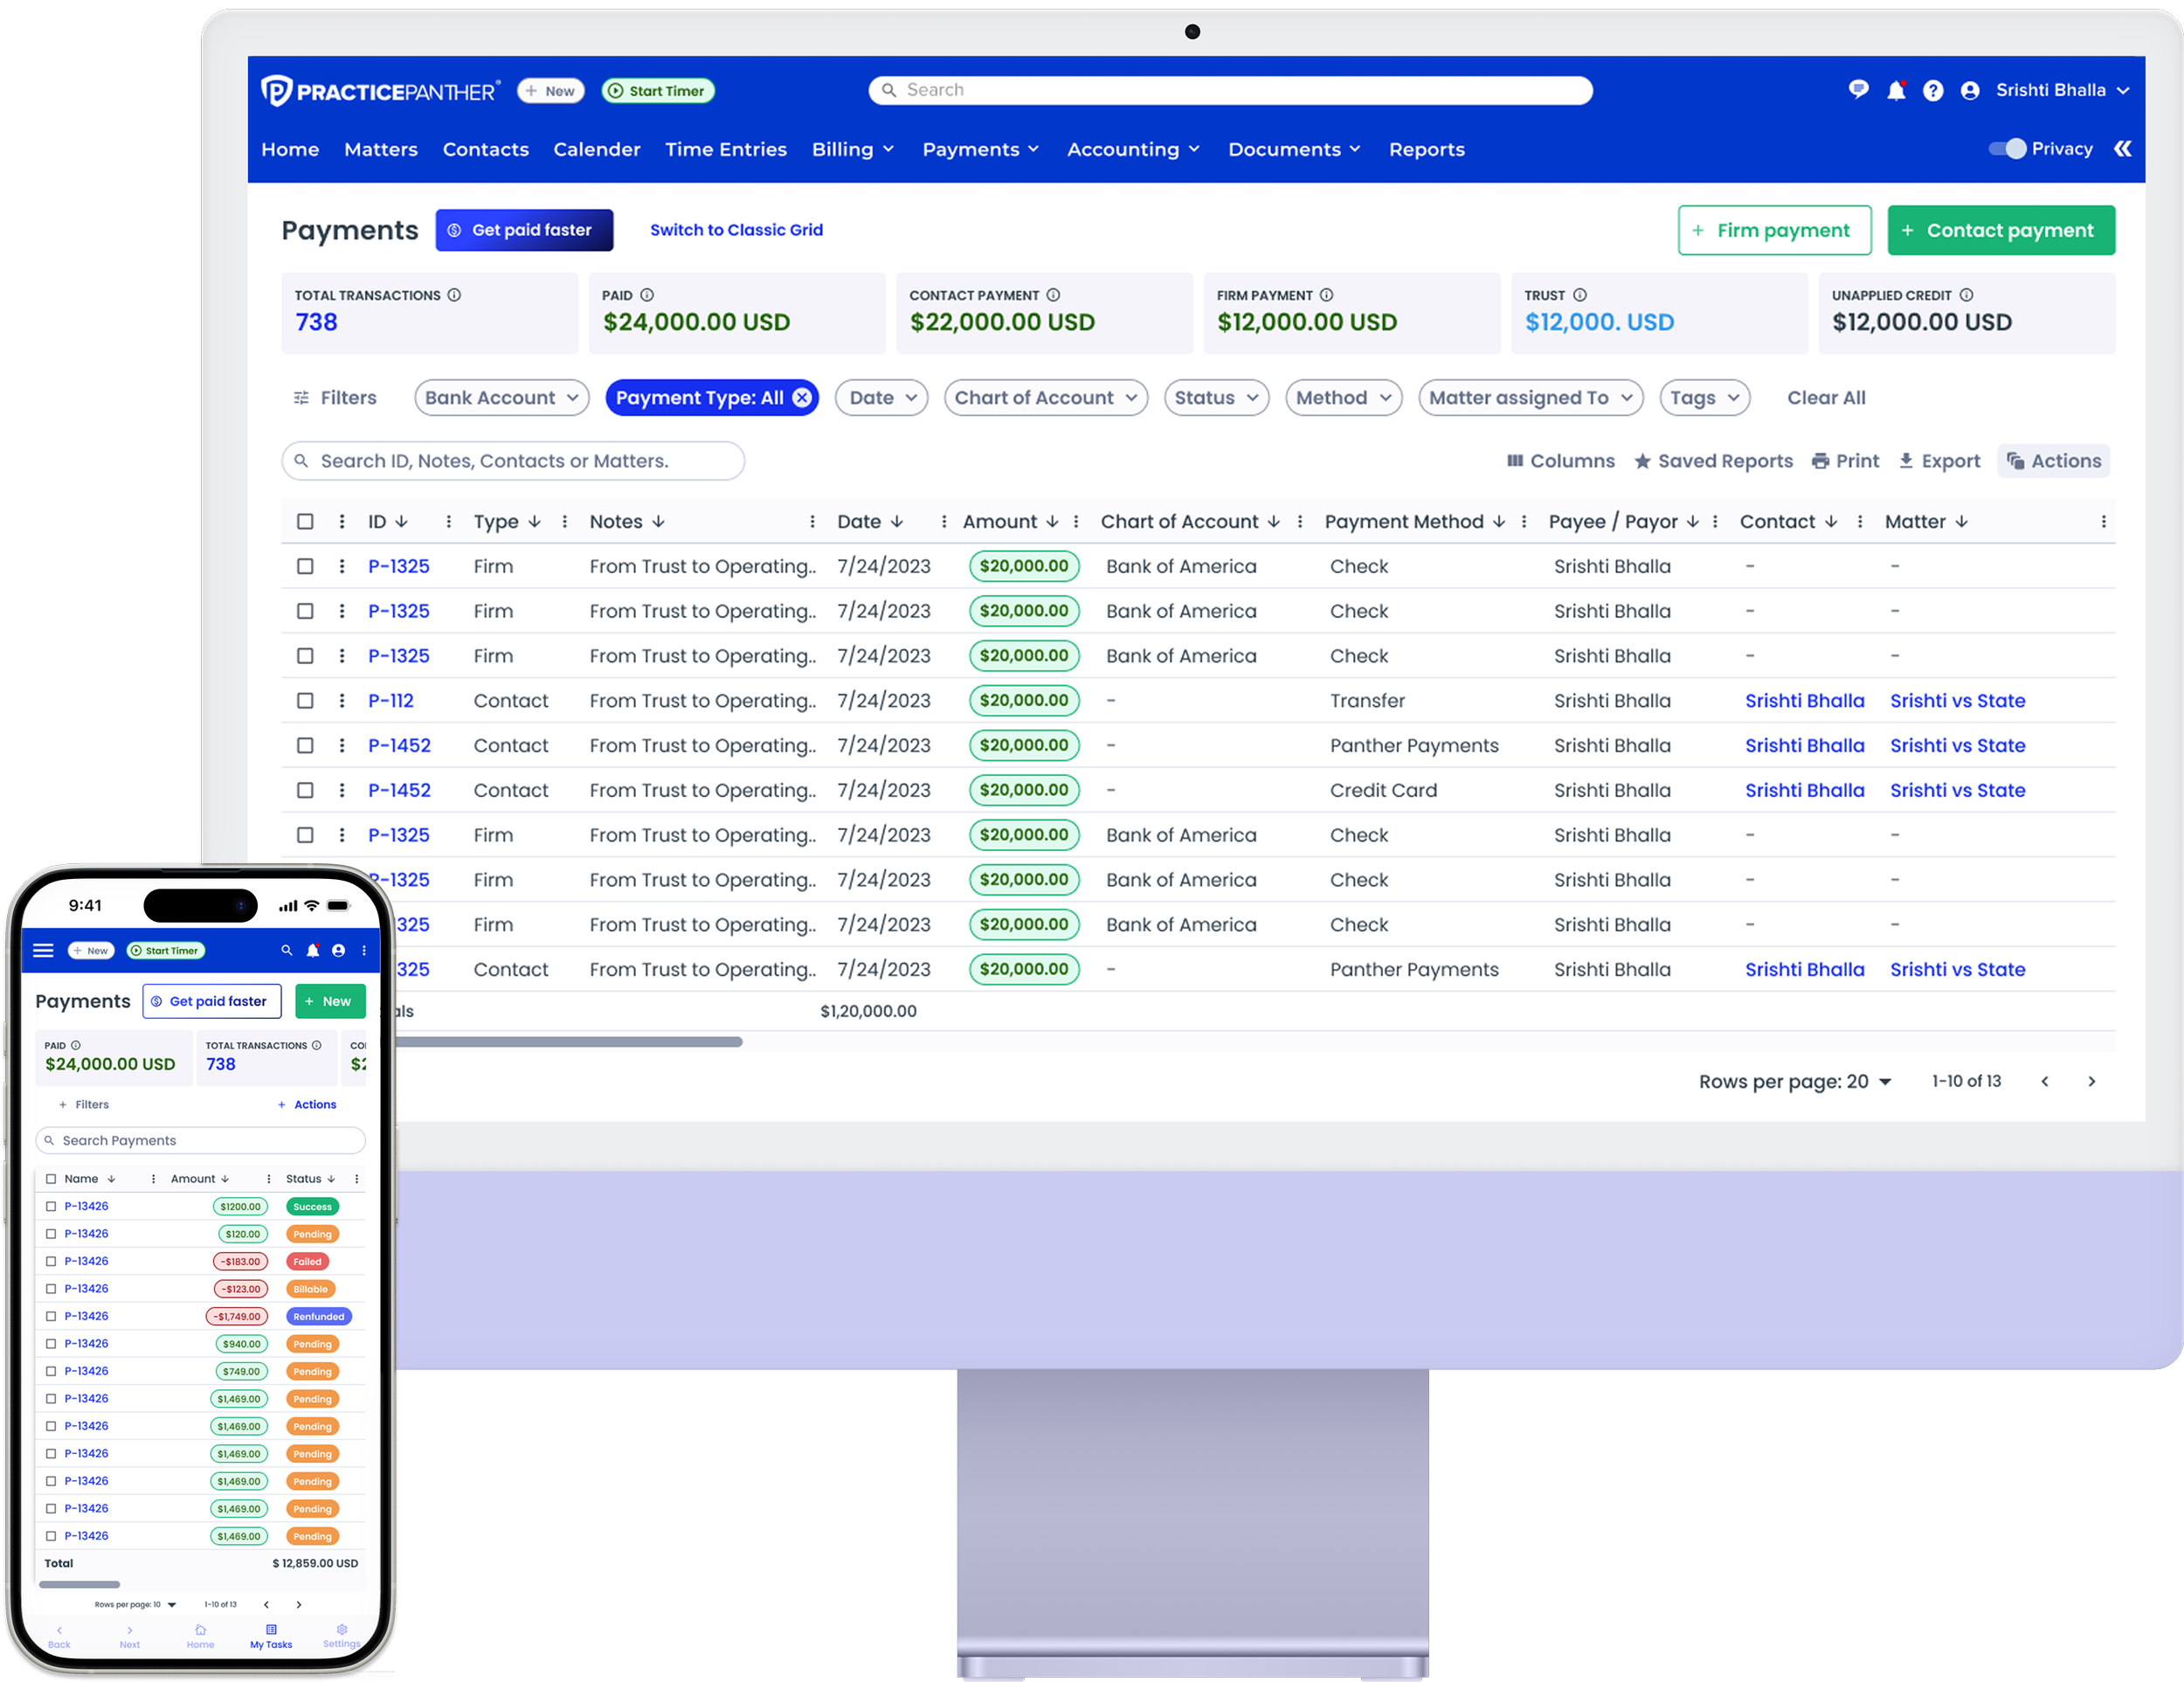Click the Contact payment button

tap(2000, 231)
